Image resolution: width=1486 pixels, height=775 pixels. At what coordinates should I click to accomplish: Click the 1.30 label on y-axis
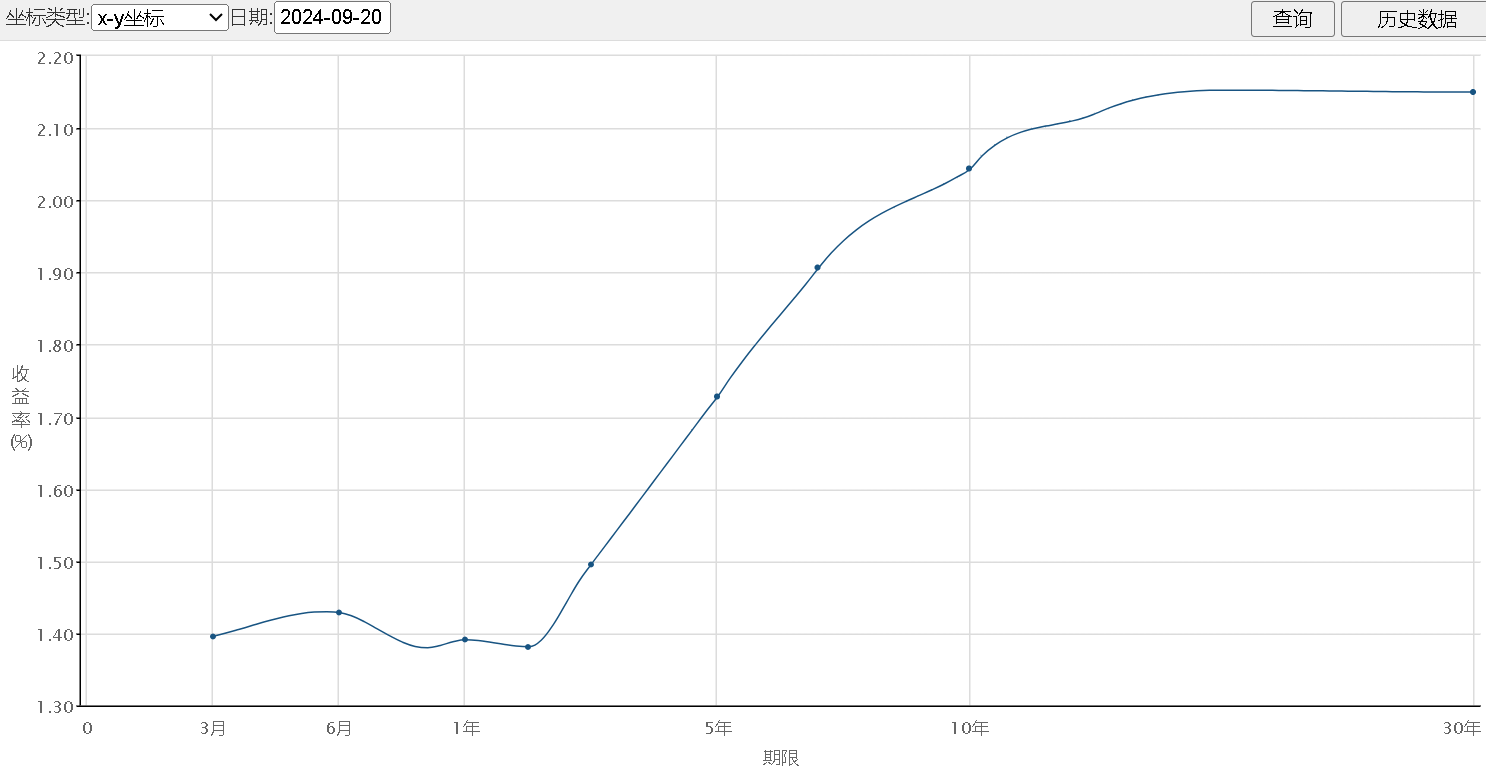(x=55, y=707)
